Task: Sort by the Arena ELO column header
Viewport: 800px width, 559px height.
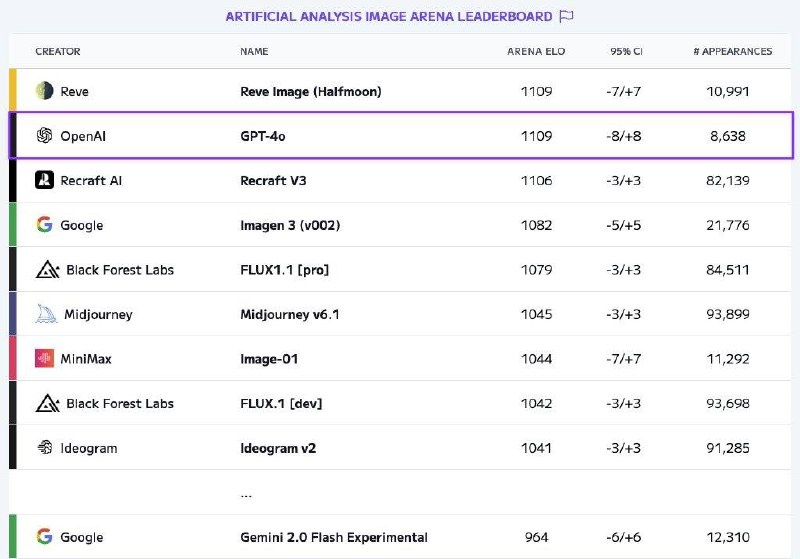Action: [536, 52]
